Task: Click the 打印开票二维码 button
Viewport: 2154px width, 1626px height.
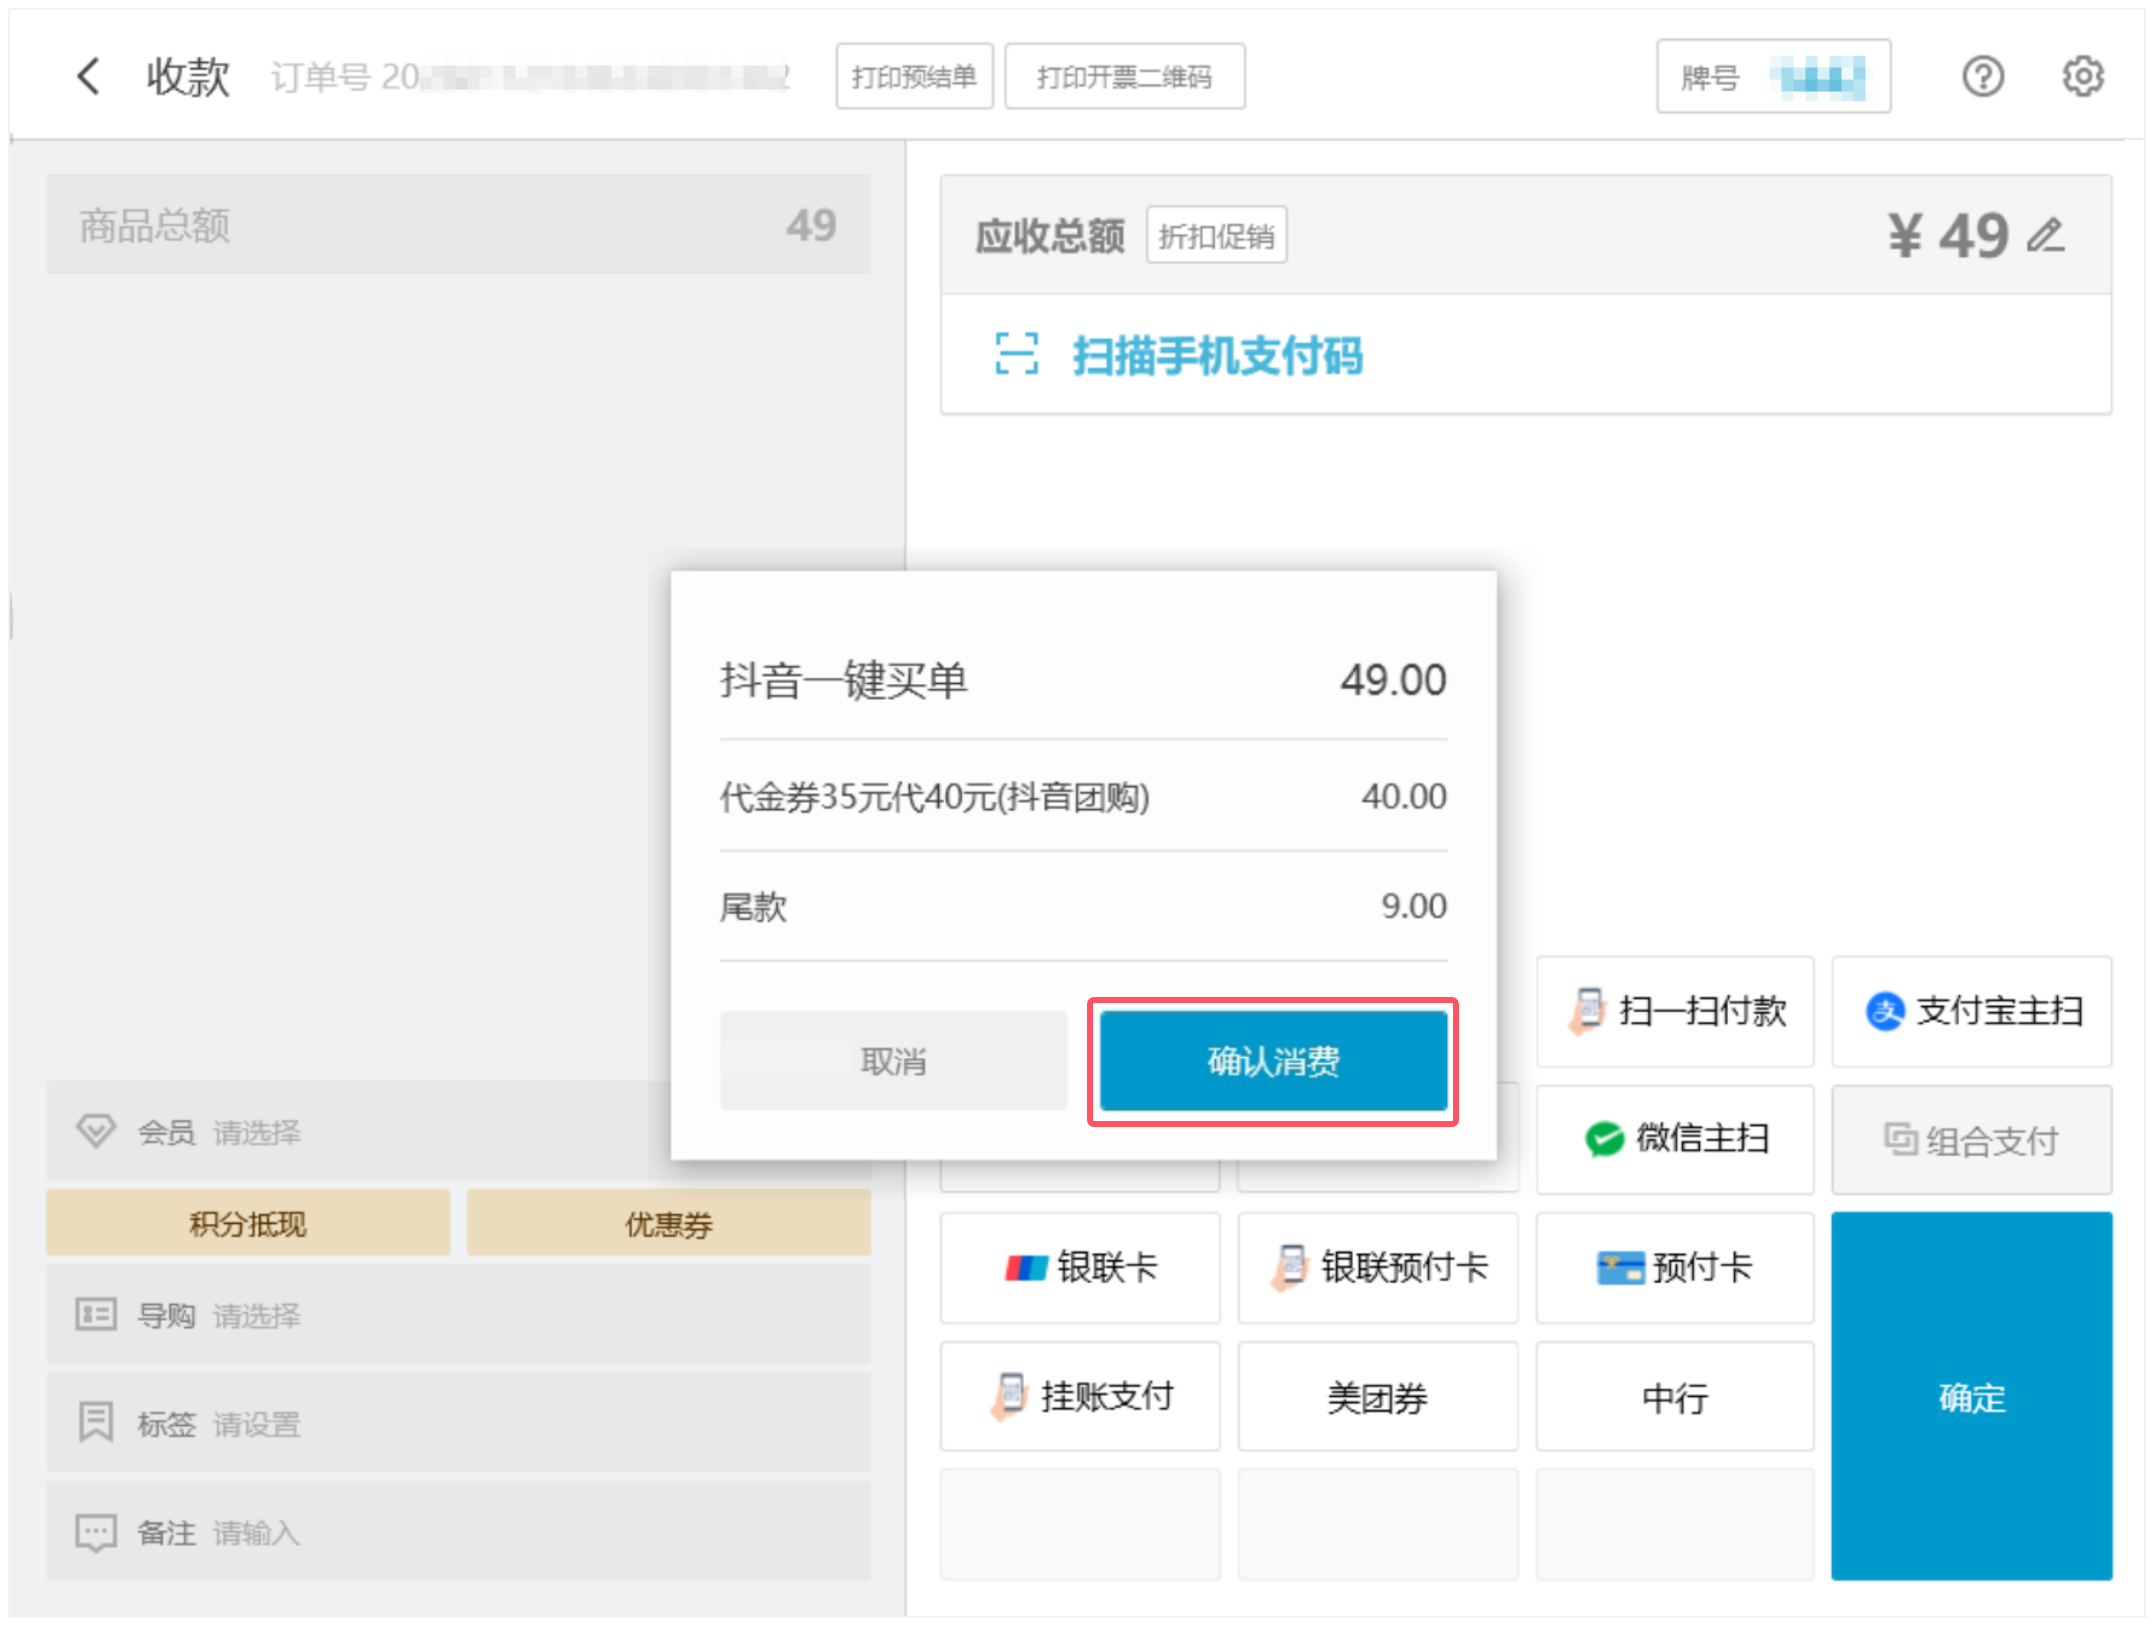Action: click(1124, 76)
